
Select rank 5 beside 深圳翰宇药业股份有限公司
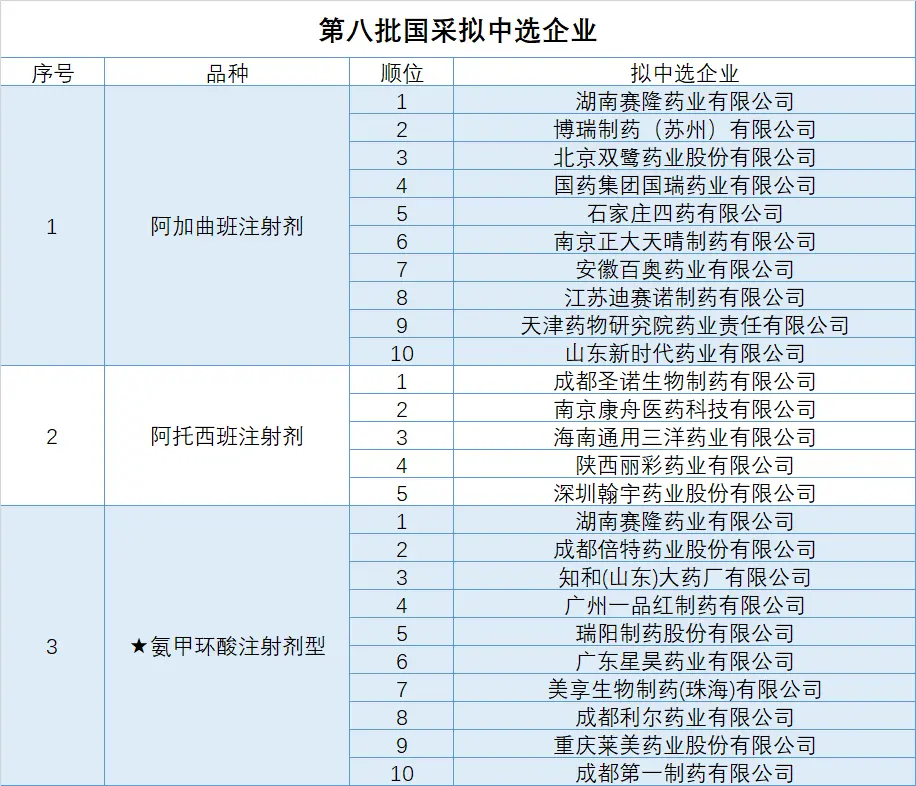pyautogui.click(x=401, y=494)
